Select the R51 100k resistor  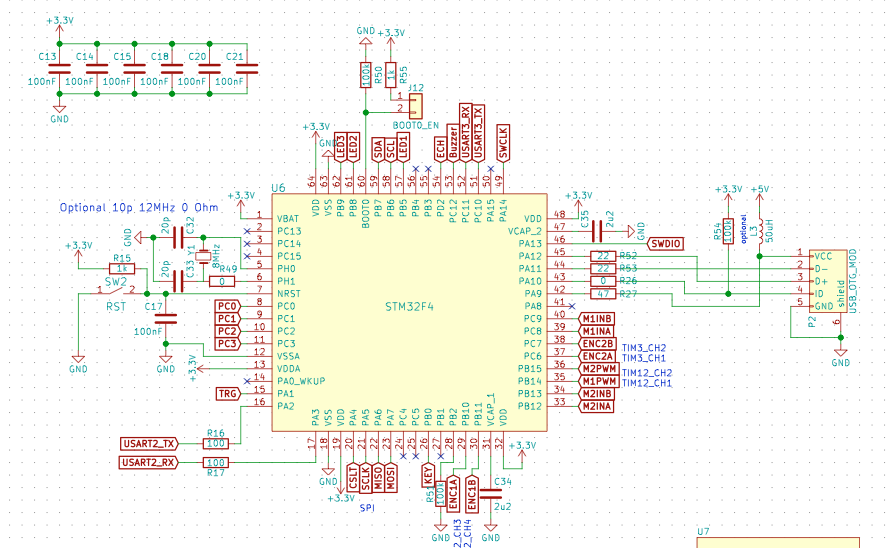[440, 493]
